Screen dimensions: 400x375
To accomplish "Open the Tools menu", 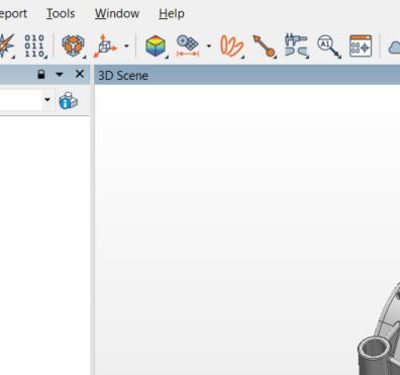I will [x=61, y=14].
